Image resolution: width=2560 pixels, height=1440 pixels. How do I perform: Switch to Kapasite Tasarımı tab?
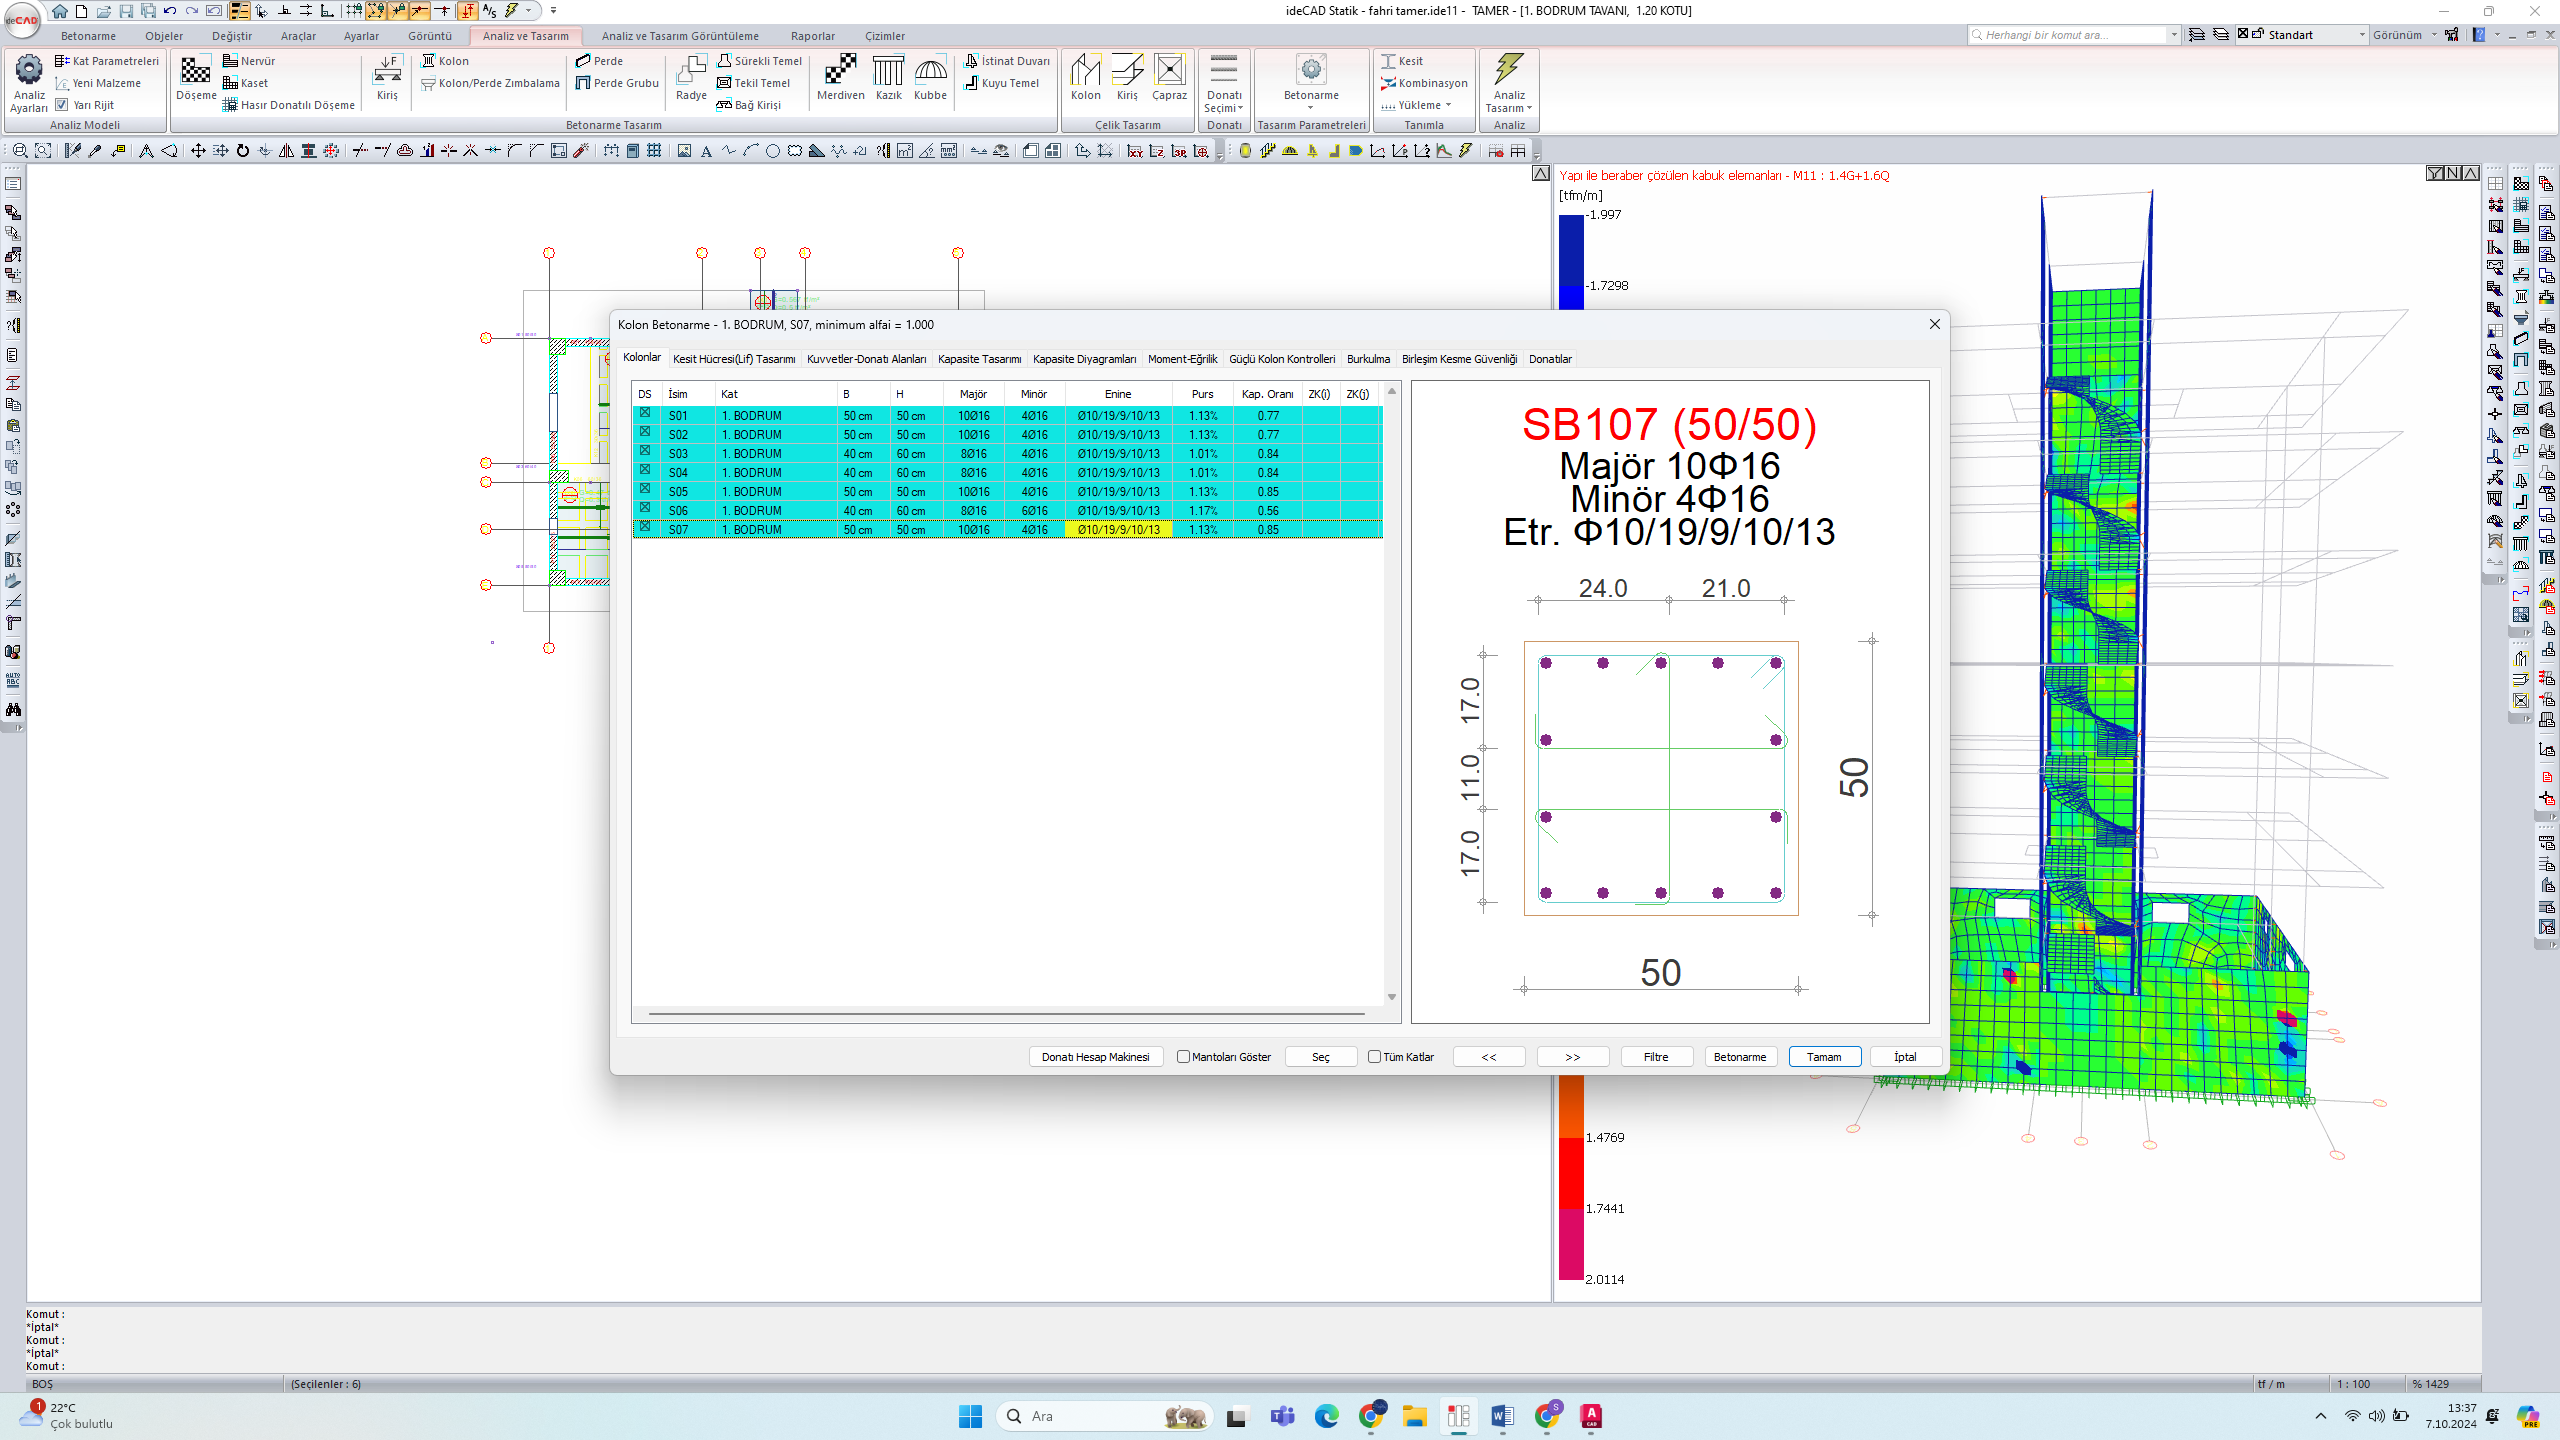coord(979,359)
